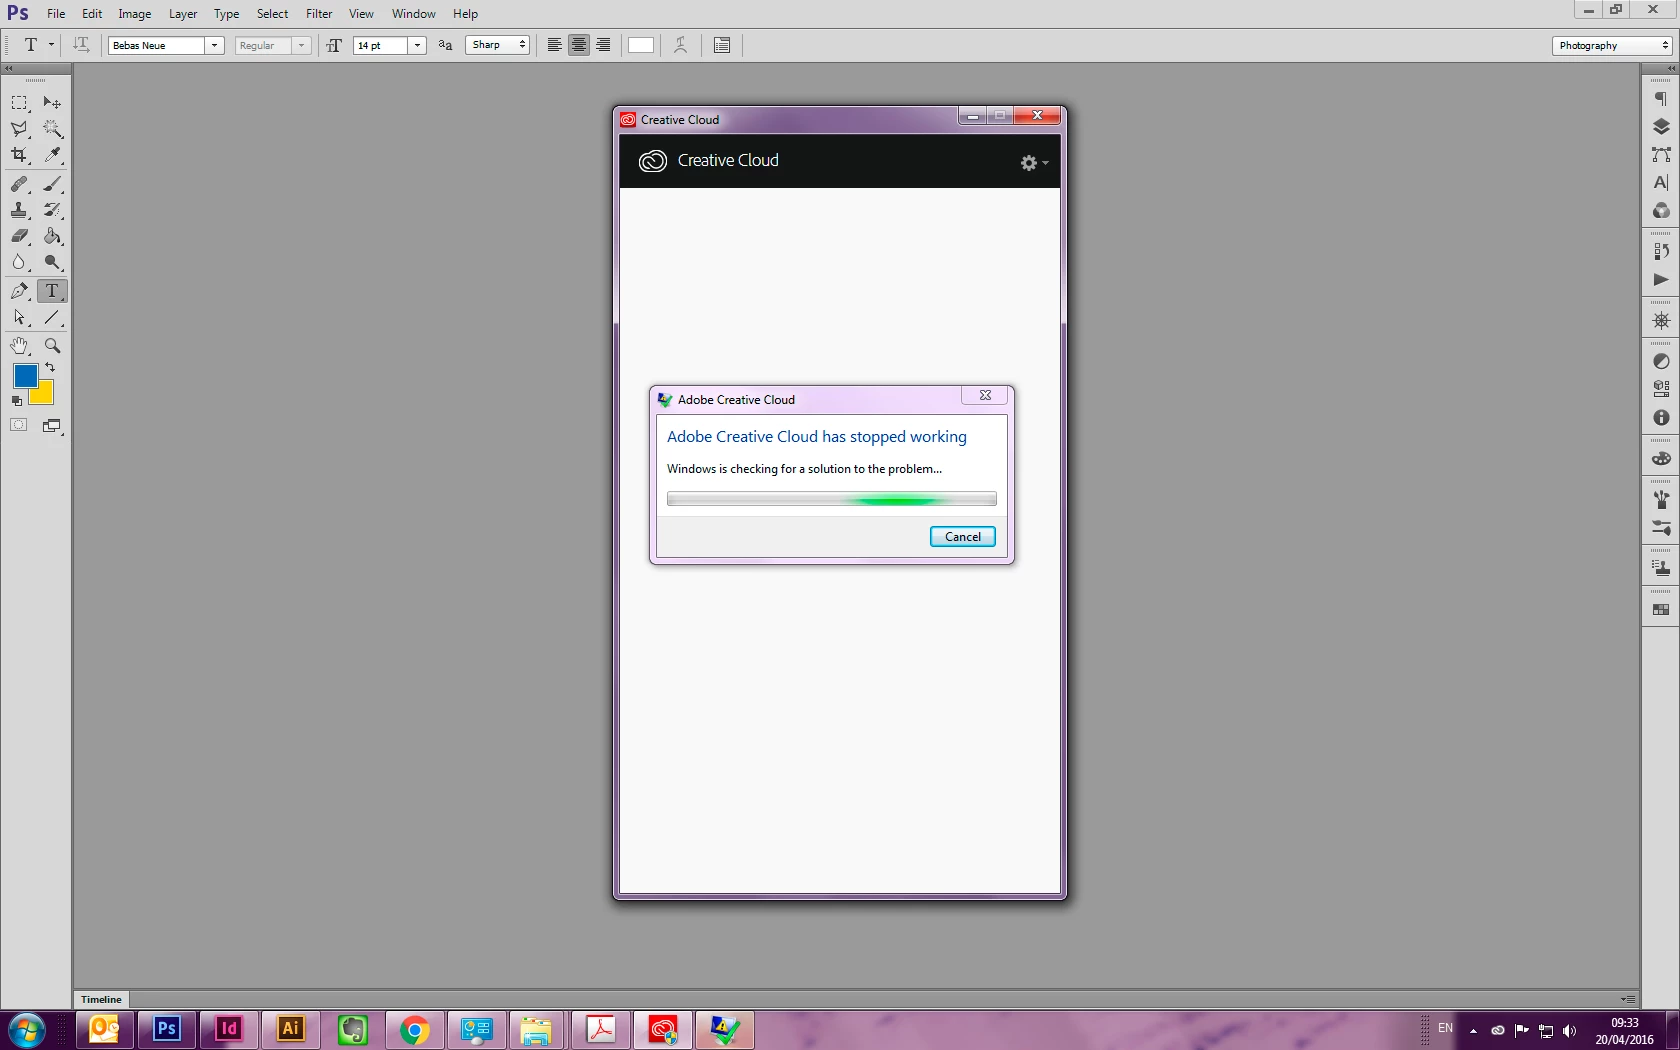Select the Path Selection tool
The height and width of the screenshot is (1050, 1680).
19,317
